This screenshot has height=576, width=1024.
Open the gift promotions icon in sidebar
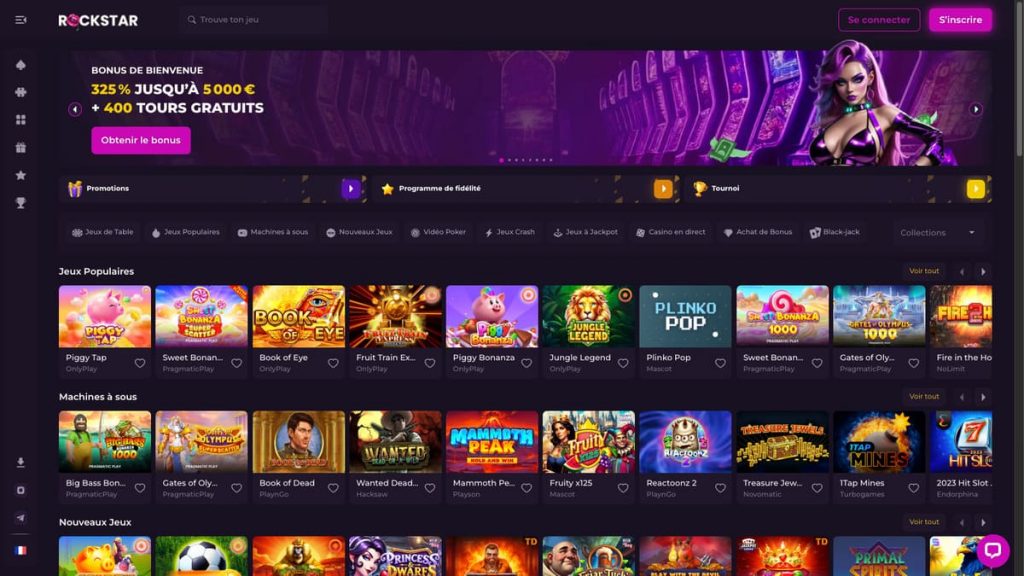click(21, 148)
